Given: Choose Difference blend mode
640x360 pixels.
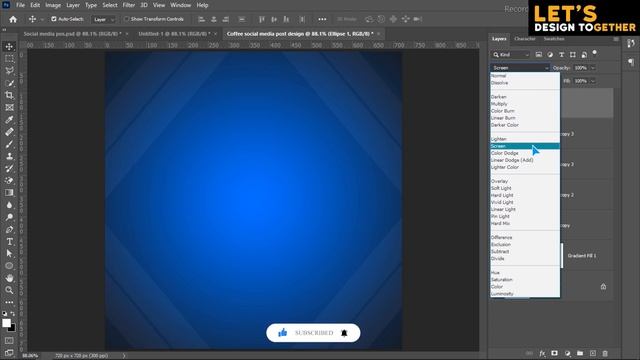Looking at the screenshot, I should (x=525, y=238).
